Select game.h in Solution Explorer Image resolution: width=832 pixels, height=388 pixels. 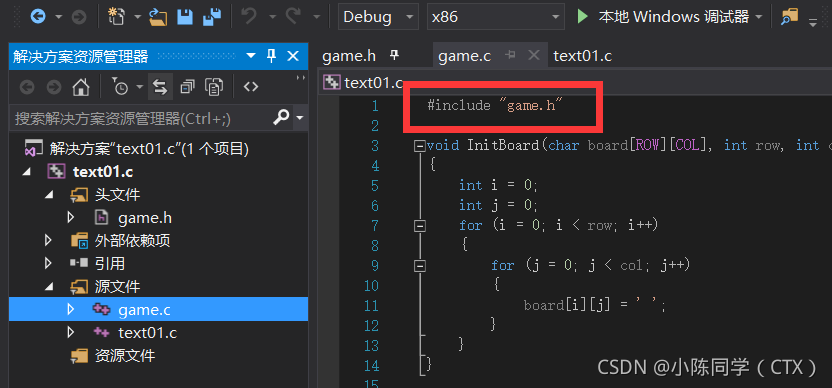(x=145, y=218)
